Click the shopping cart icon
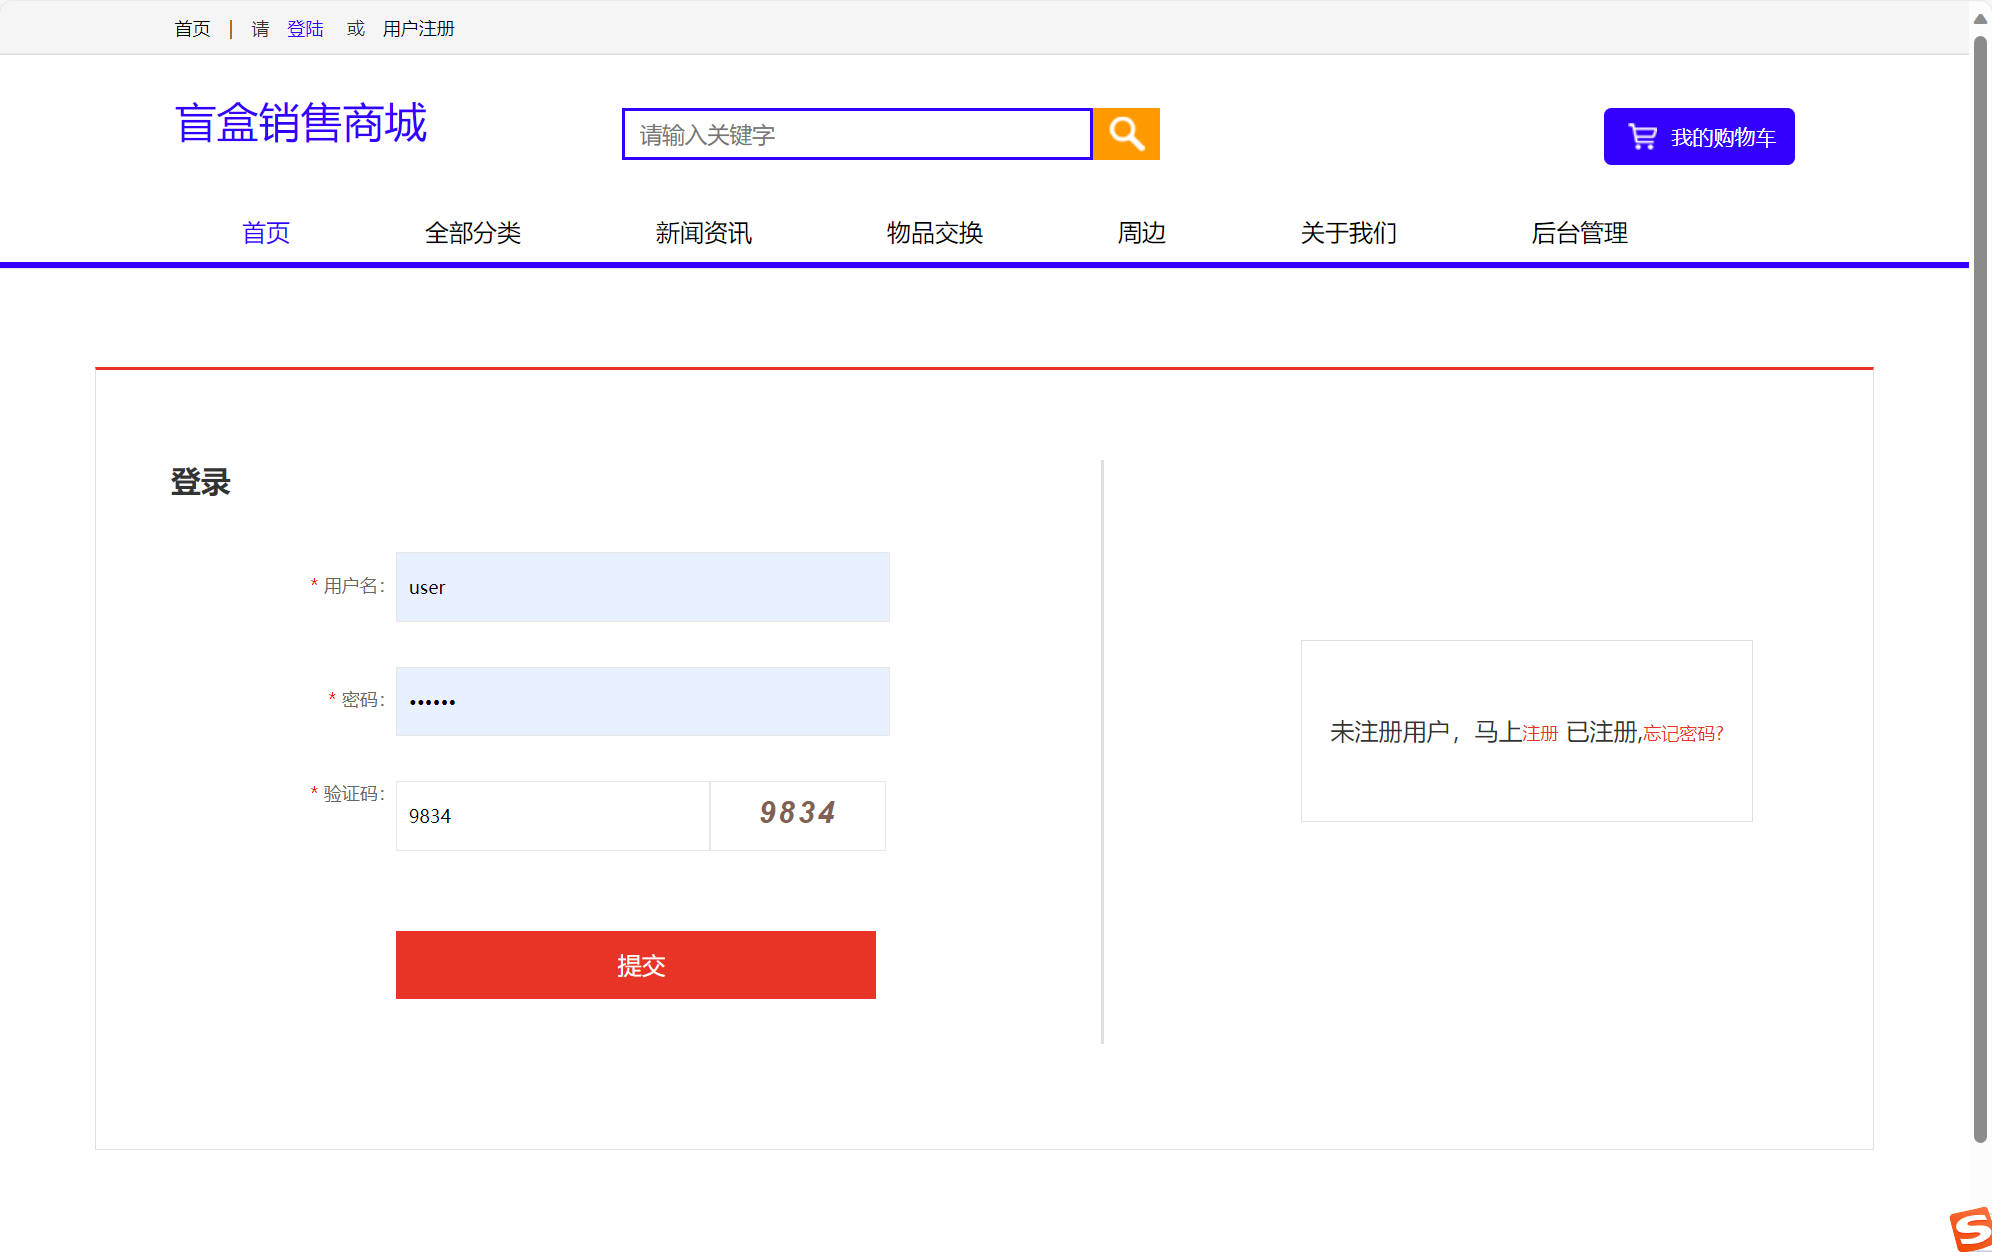 1642,137
